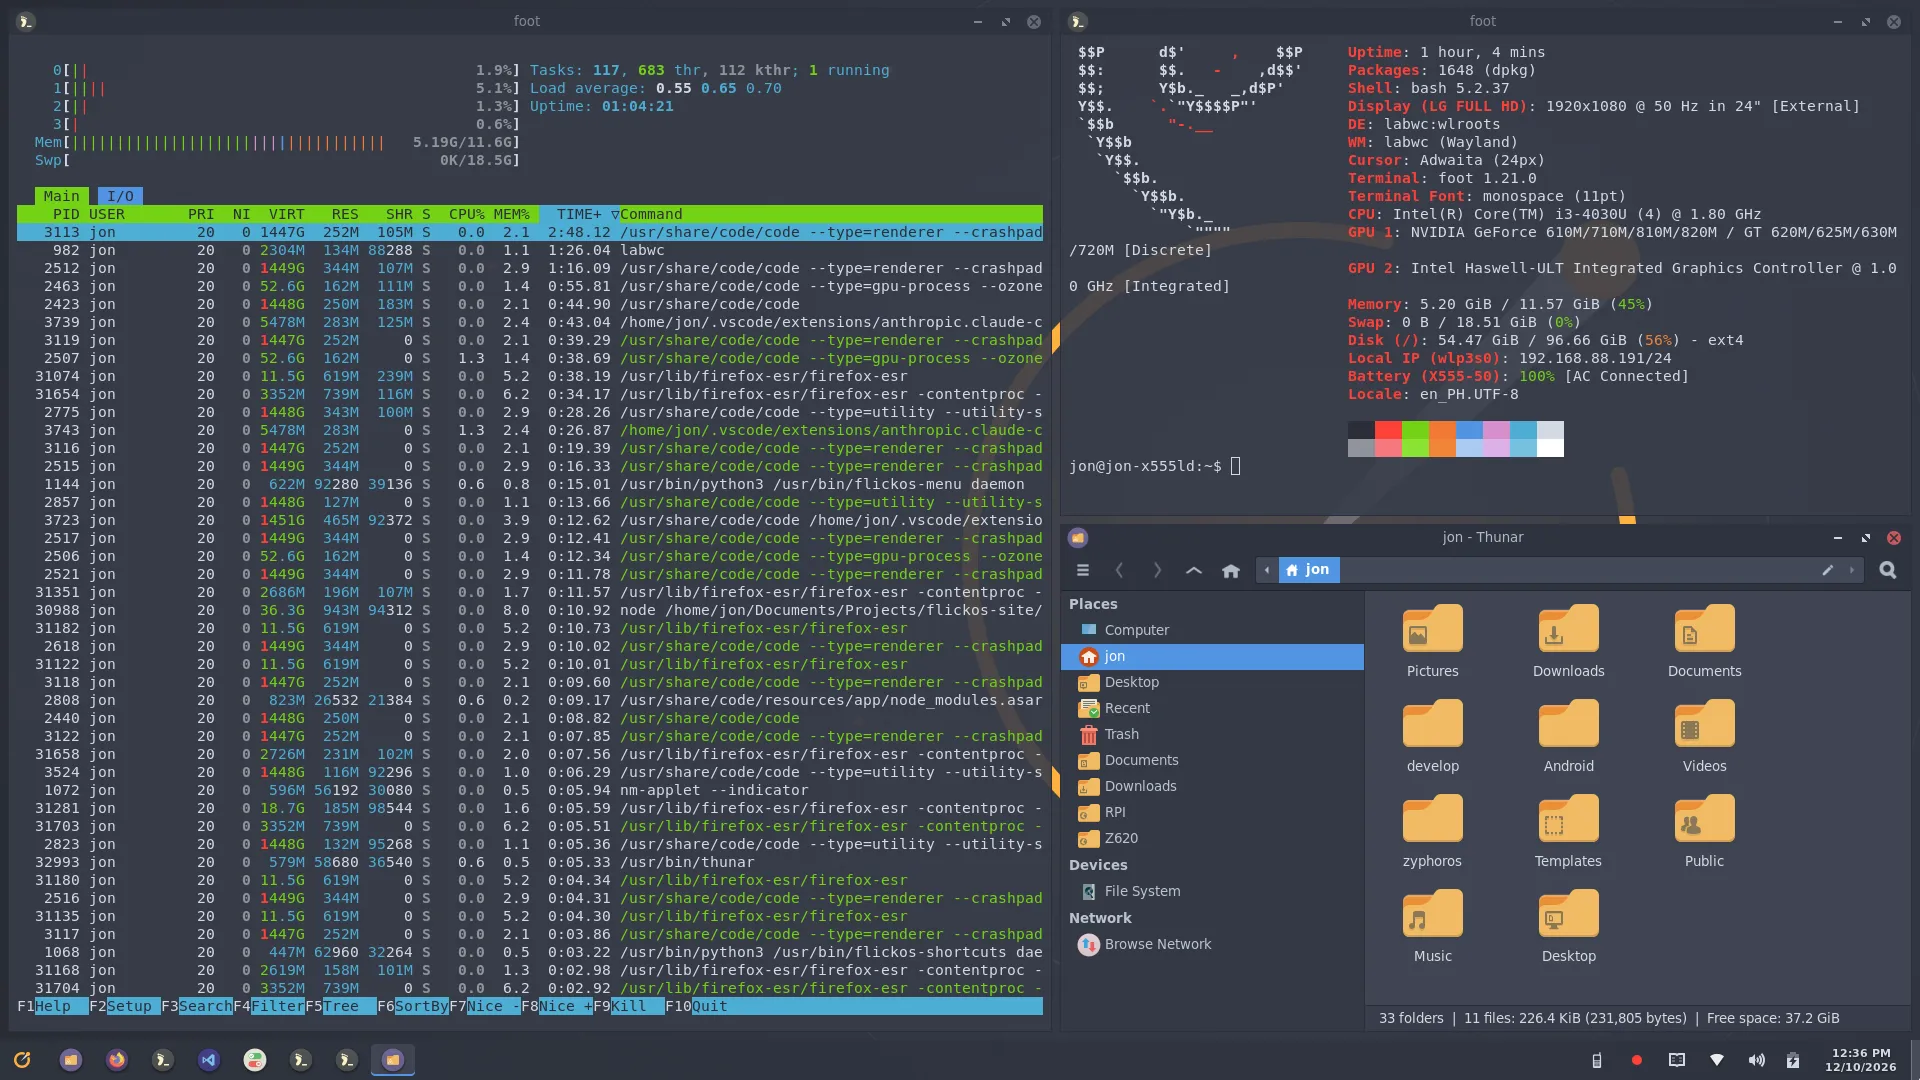
Task: Select Computer in Places sidebar
Action: coord(1212,630)
